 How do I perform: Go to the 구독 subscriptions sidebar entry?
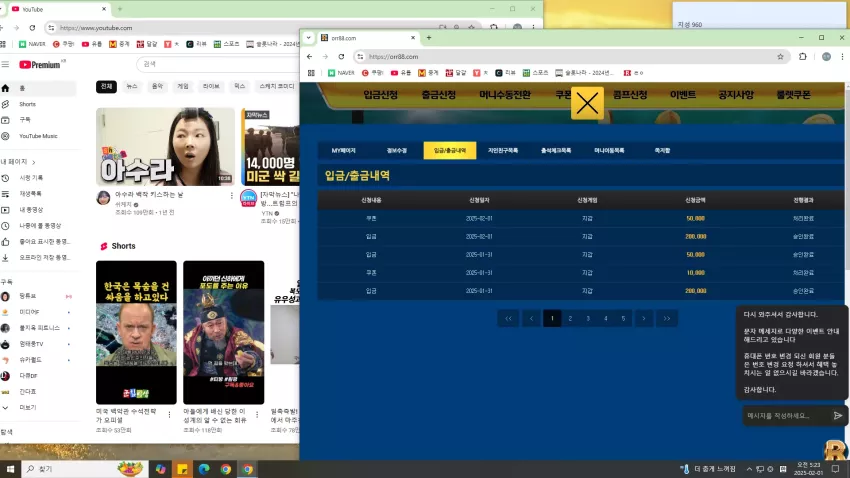[25, 120]
